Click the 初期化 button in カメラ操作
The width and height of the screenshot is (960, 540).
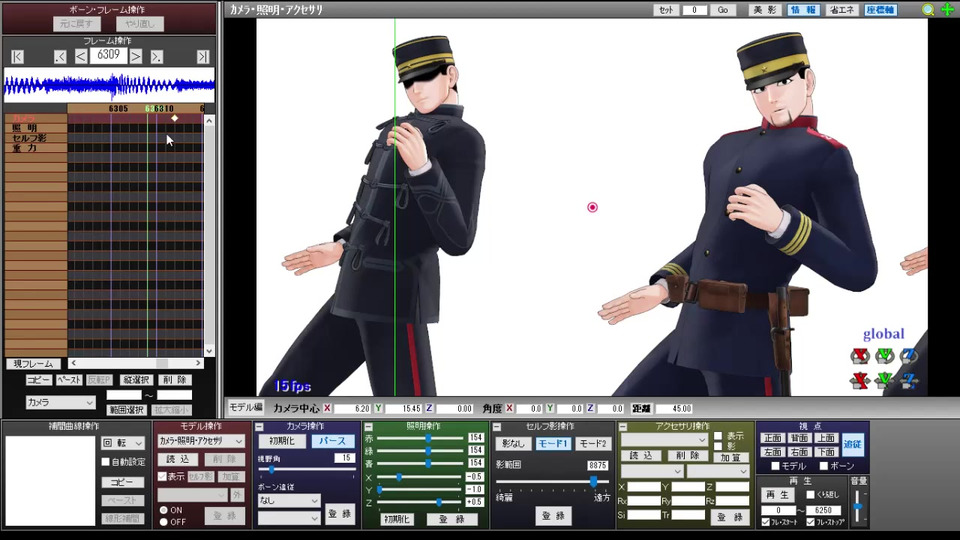pyautogui.click(x=282, y=441)
